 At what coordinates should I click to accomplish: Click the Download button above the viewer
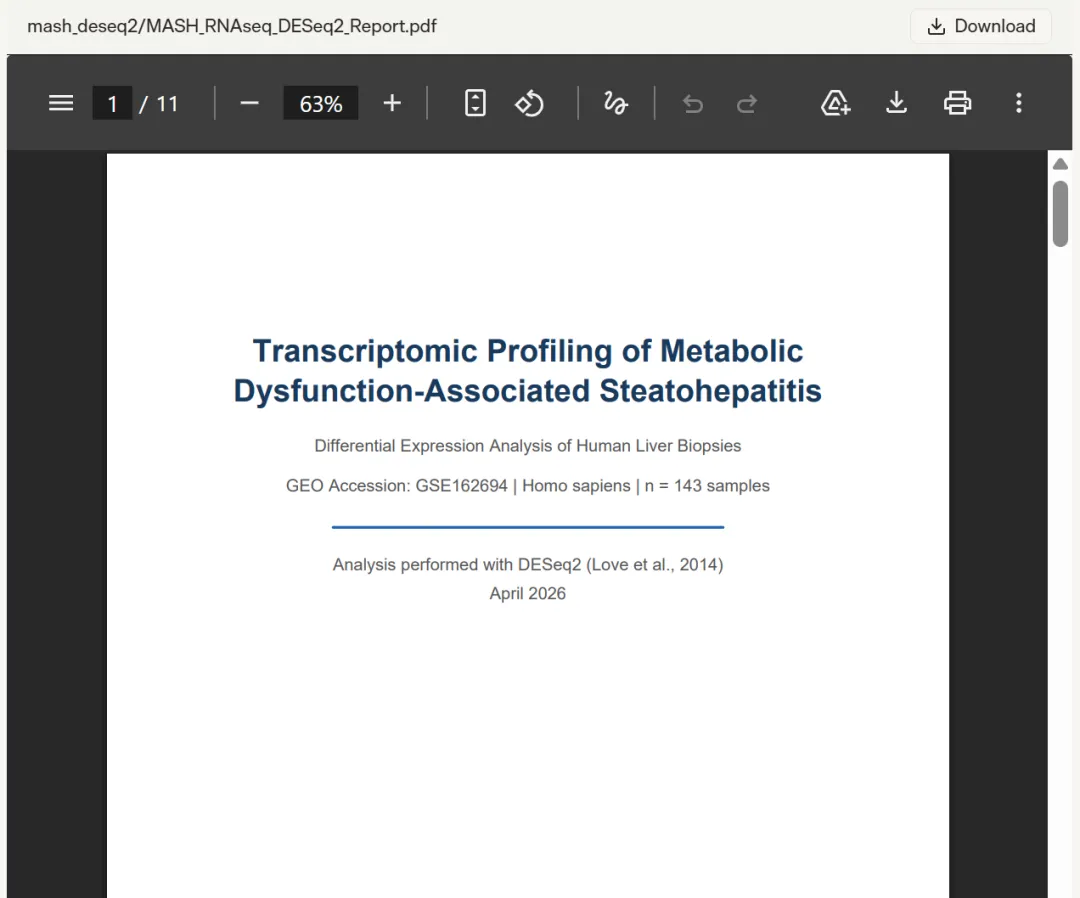981,26
